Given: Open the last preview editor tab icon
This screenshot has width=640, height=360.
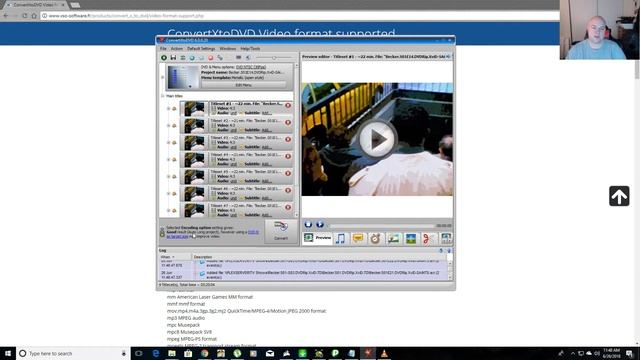Looking at the screenshot, I should click(446, 238).
